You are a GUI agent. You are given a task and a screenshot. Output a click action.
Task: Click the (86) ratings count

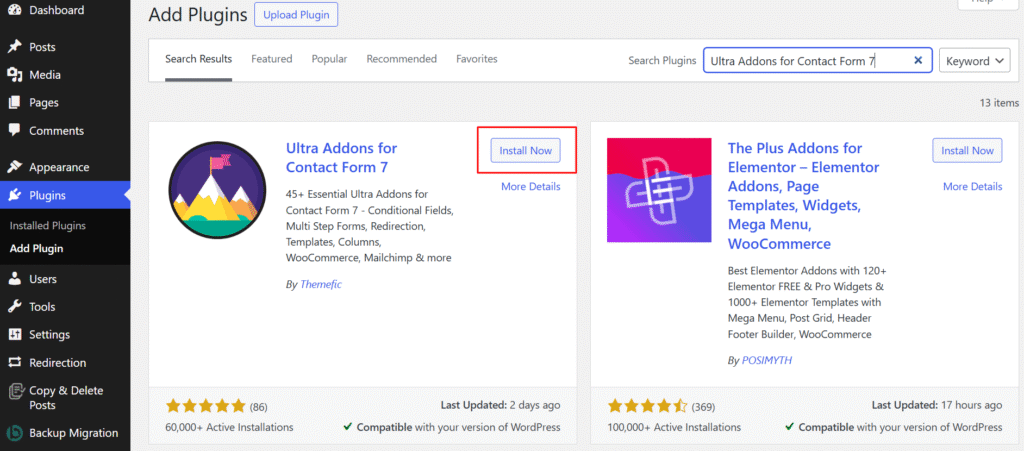pyautogui.click(x=259, y=407)
